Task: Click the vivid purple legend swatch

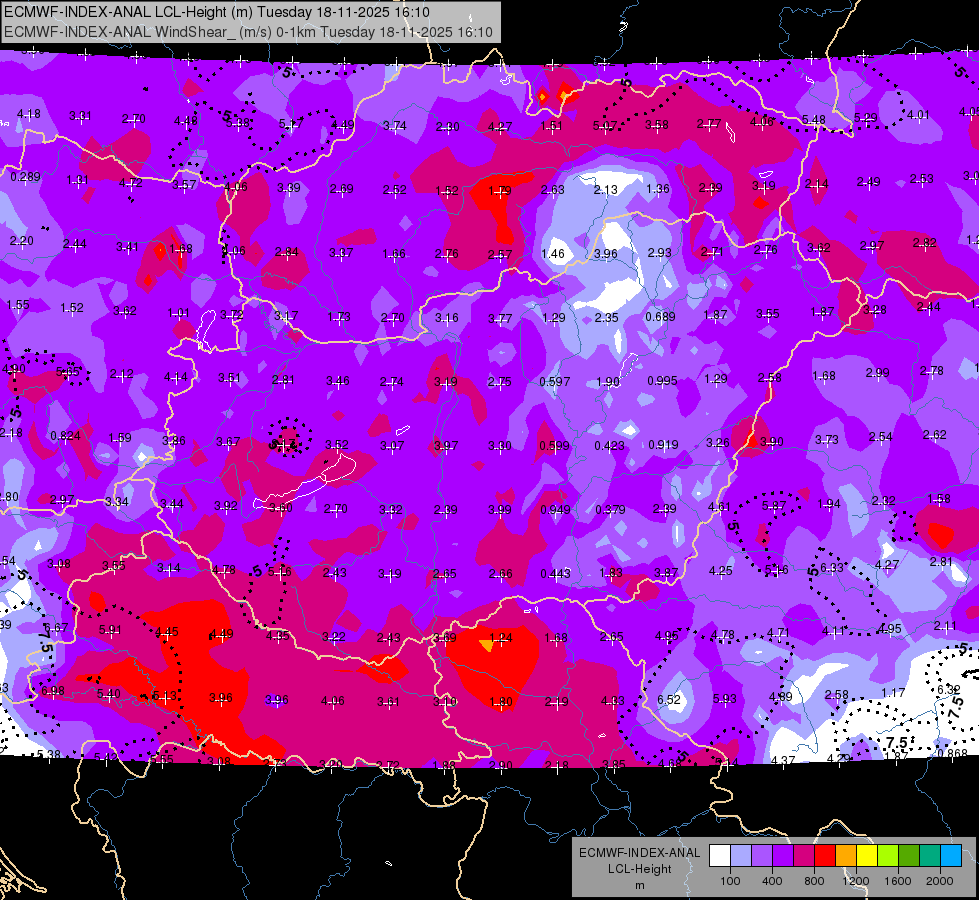Action: click(x=783, y=856)
